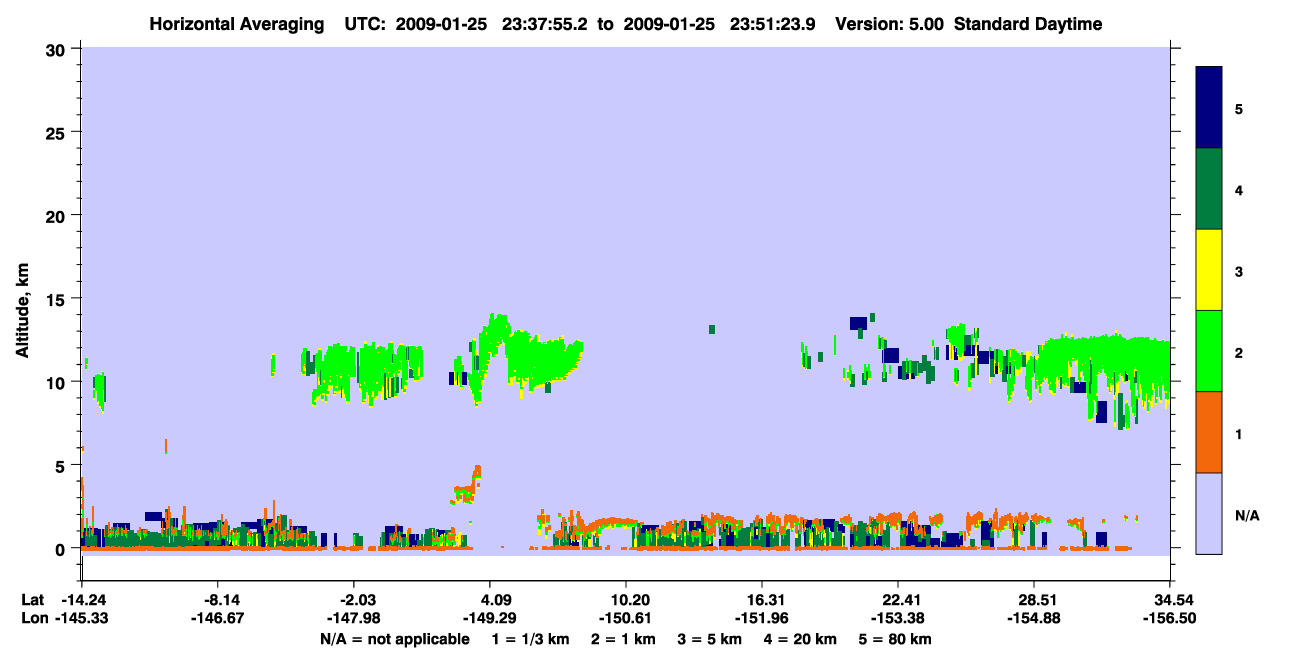
Task: Click the longitude value -151.96
Action: tap(762, 618)
